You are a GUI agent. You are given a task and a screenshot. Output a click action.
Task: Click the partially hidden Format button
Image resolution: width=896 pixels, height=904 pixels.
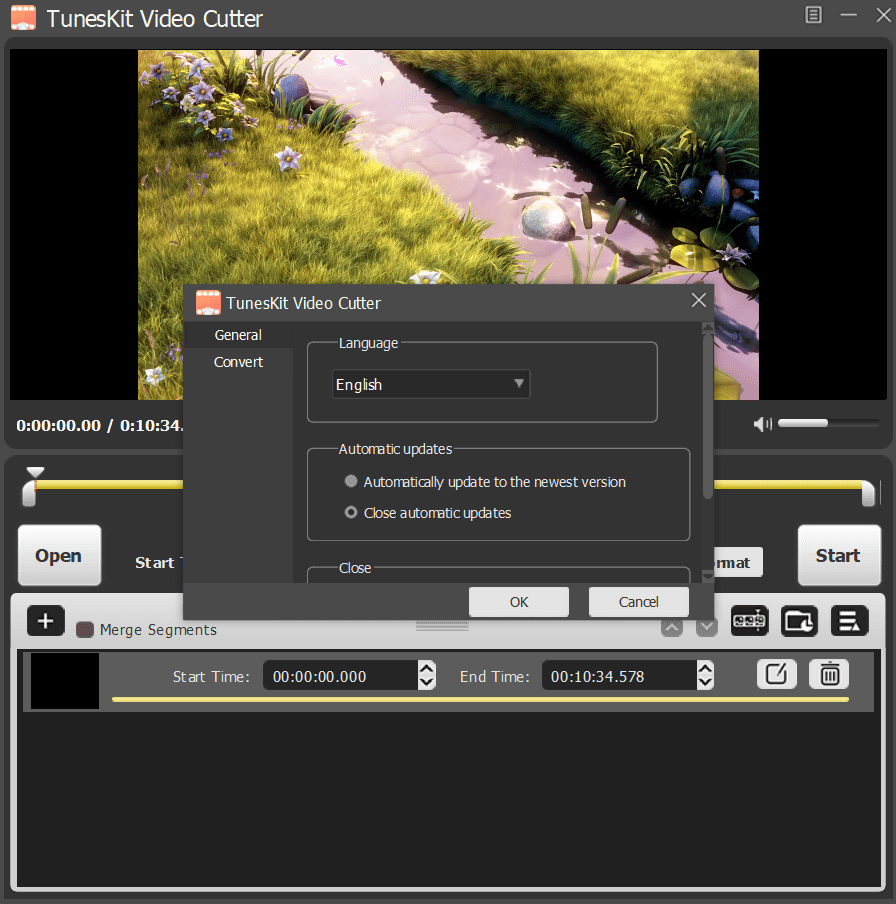pos(738,562)
